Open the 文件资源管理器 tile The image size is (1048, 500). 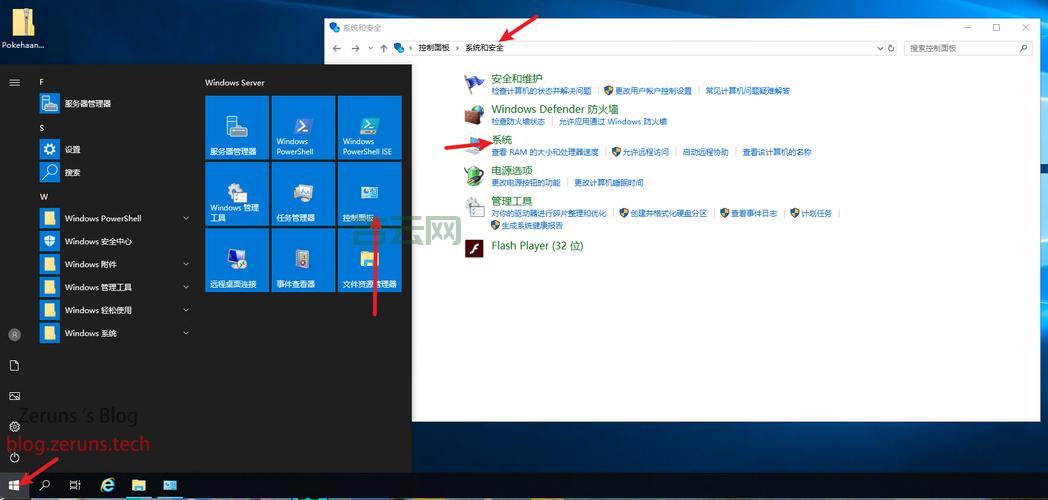coord(369,260)
